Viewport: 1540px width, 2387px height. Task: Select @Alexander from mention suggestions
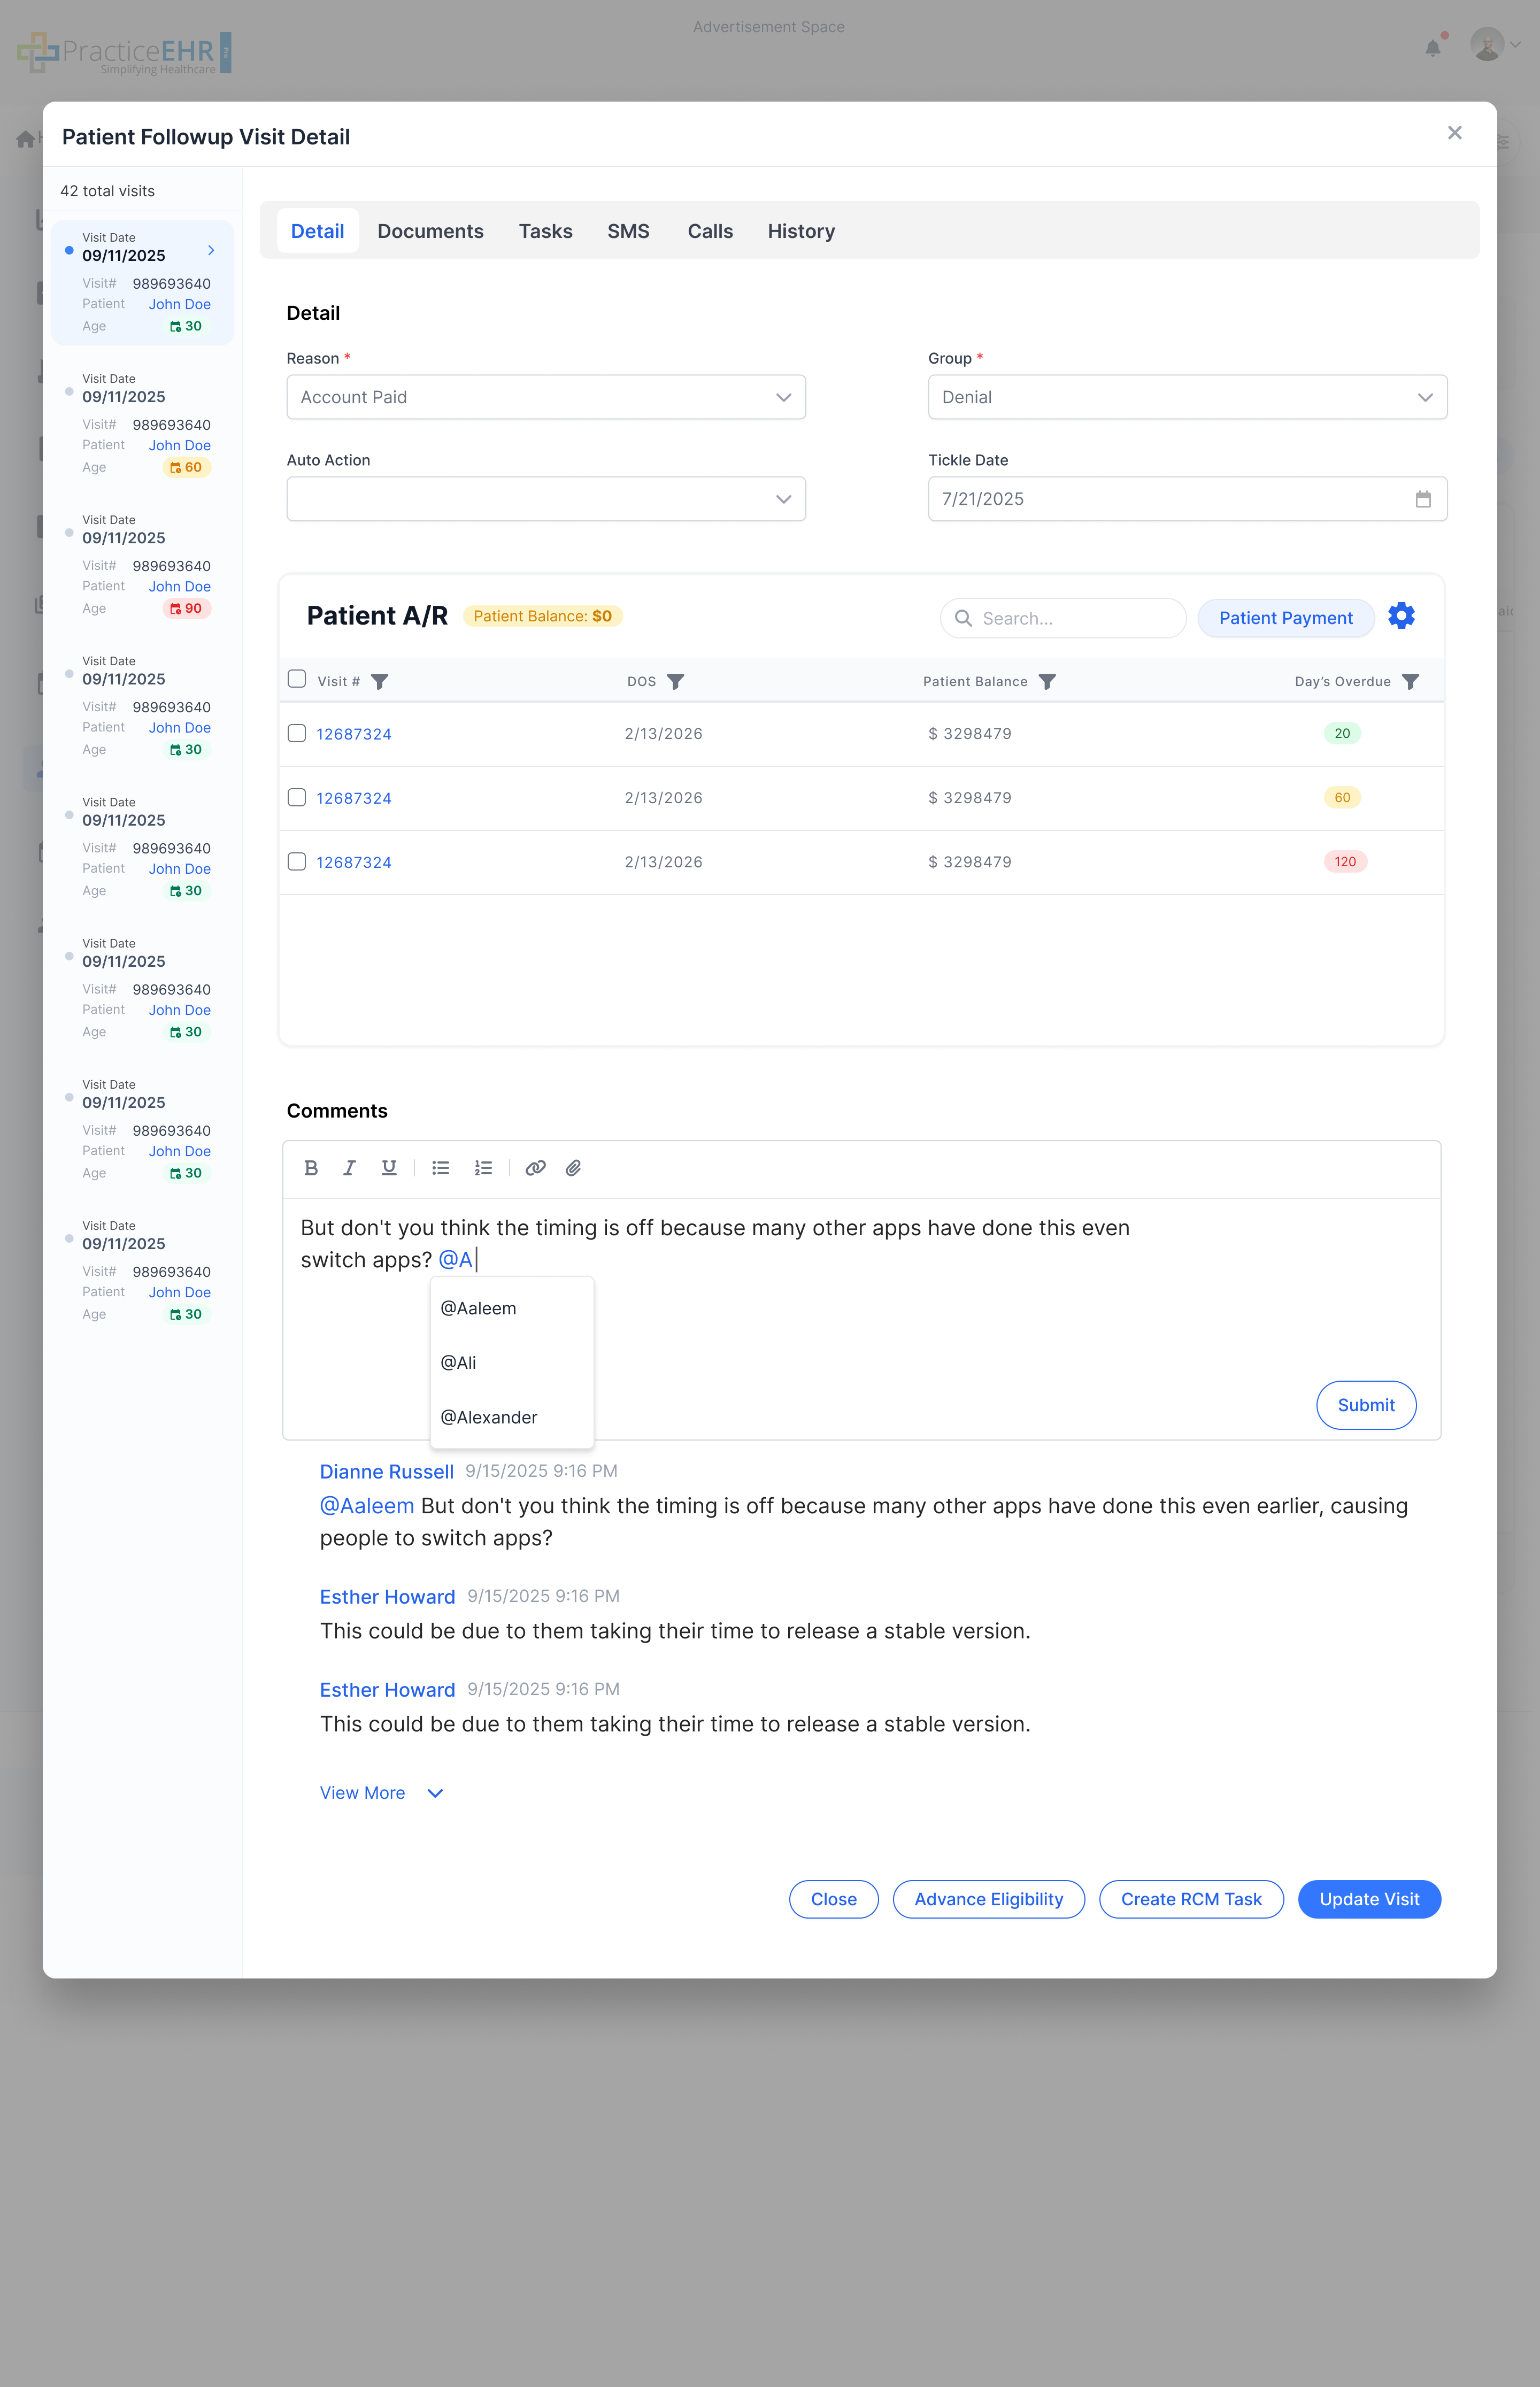point(489,1417)
